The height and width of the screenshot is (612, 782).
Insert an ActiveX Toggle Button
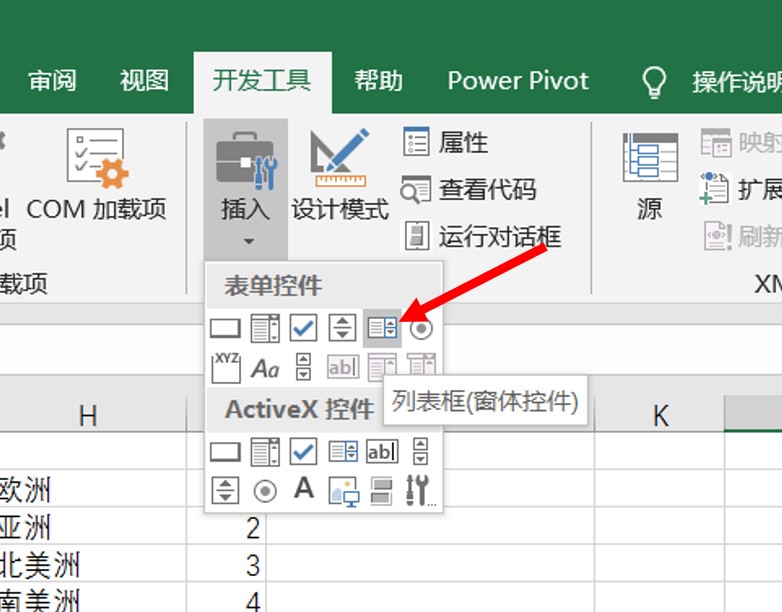[383, 491]
